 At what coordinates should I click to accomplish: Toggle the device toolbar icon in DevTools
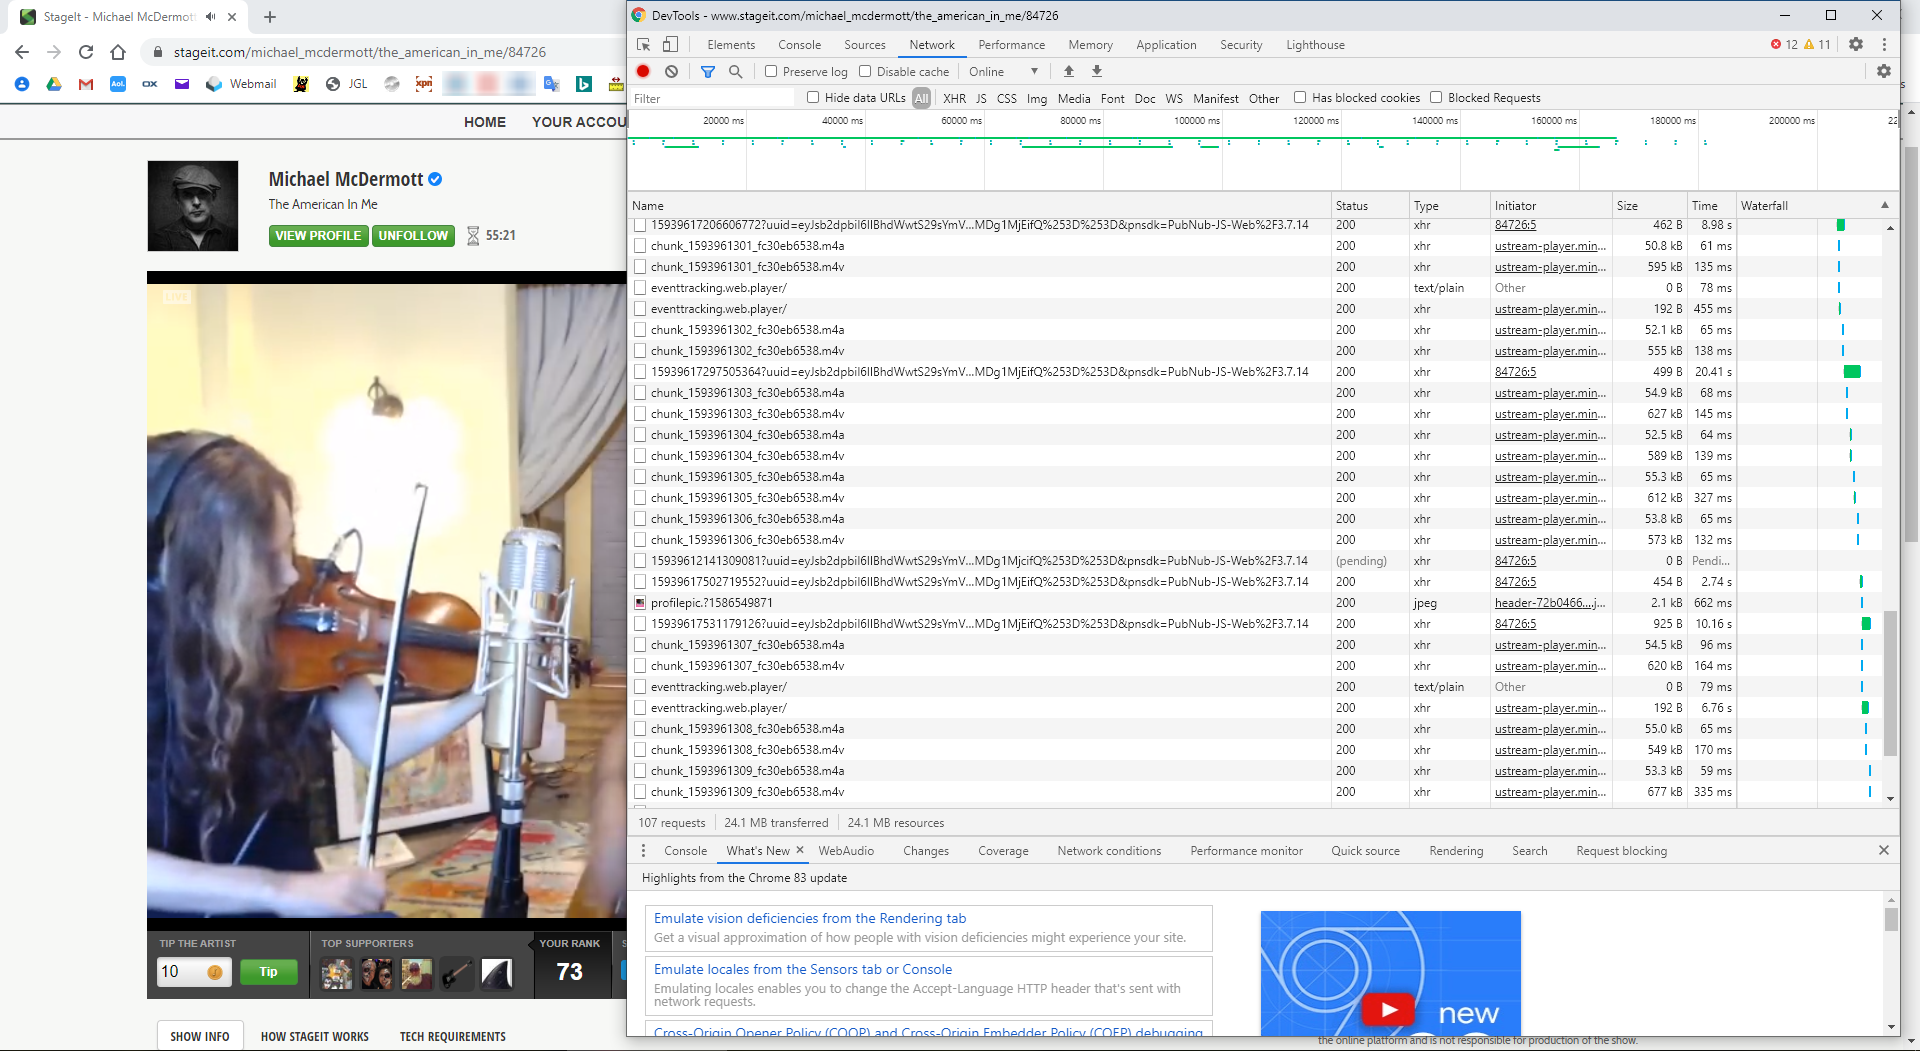670,45
